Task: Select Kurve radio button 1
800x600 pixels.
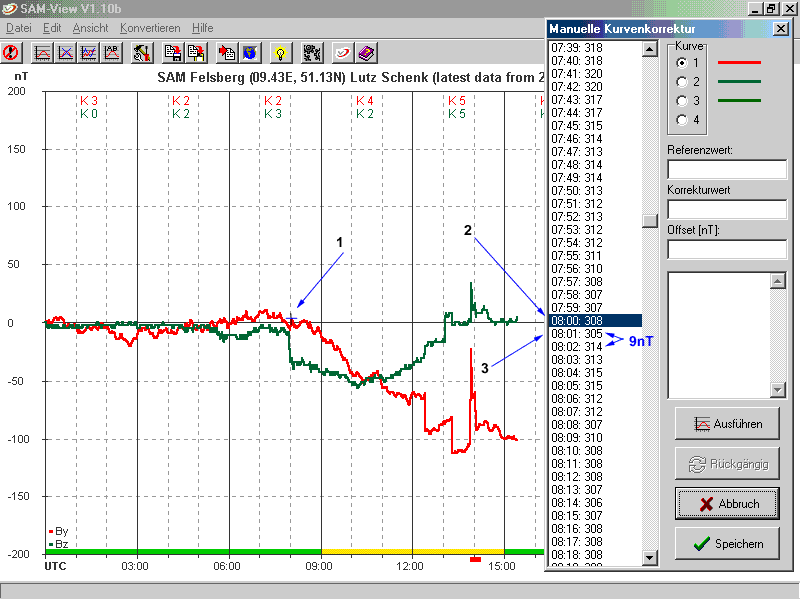Action: pyautogui.click(x=682, y=63)
